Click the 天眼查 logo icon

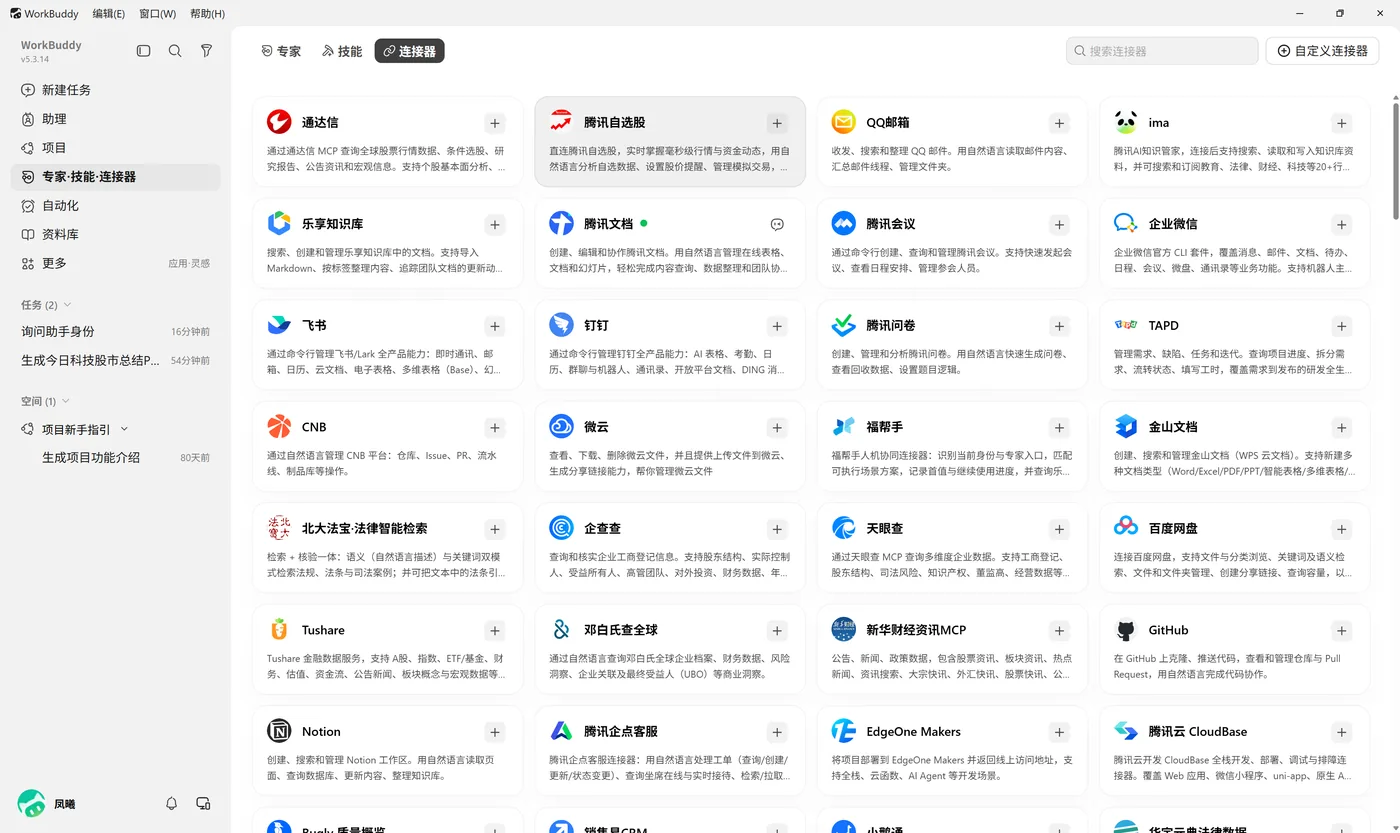[844, 528]
